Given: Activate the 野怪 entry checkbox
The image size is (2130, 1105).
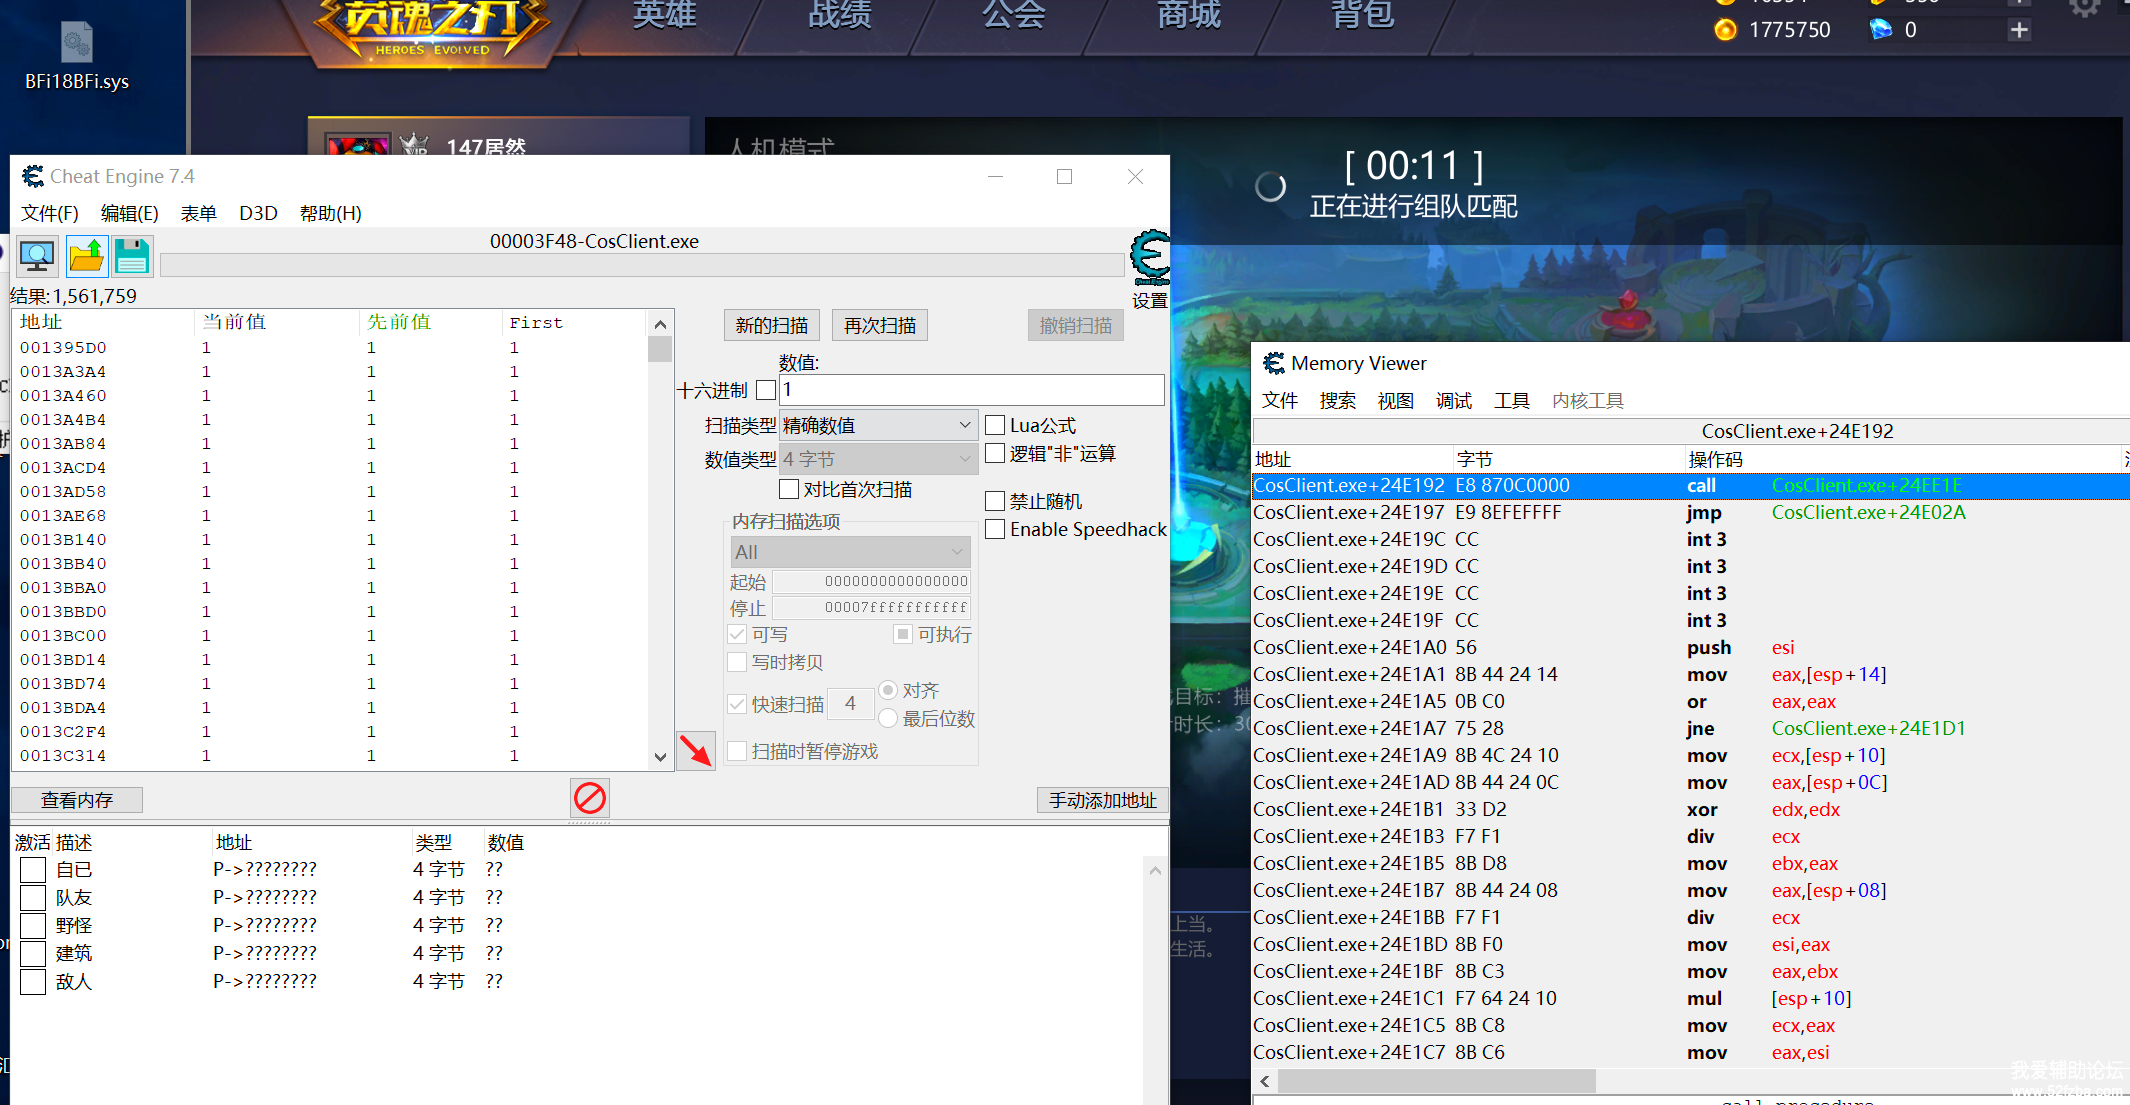Looking at the screenshot, I should pyautogui.click(x=33, y=926).
